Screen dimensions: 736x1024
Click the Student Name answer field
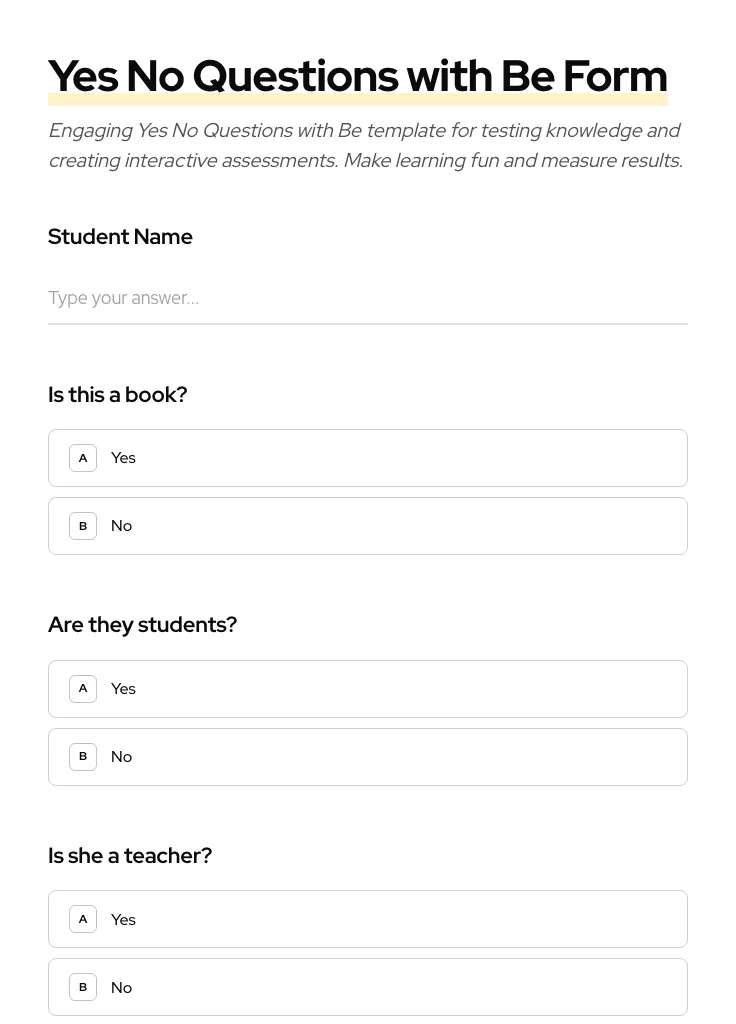tap(368, 298)
